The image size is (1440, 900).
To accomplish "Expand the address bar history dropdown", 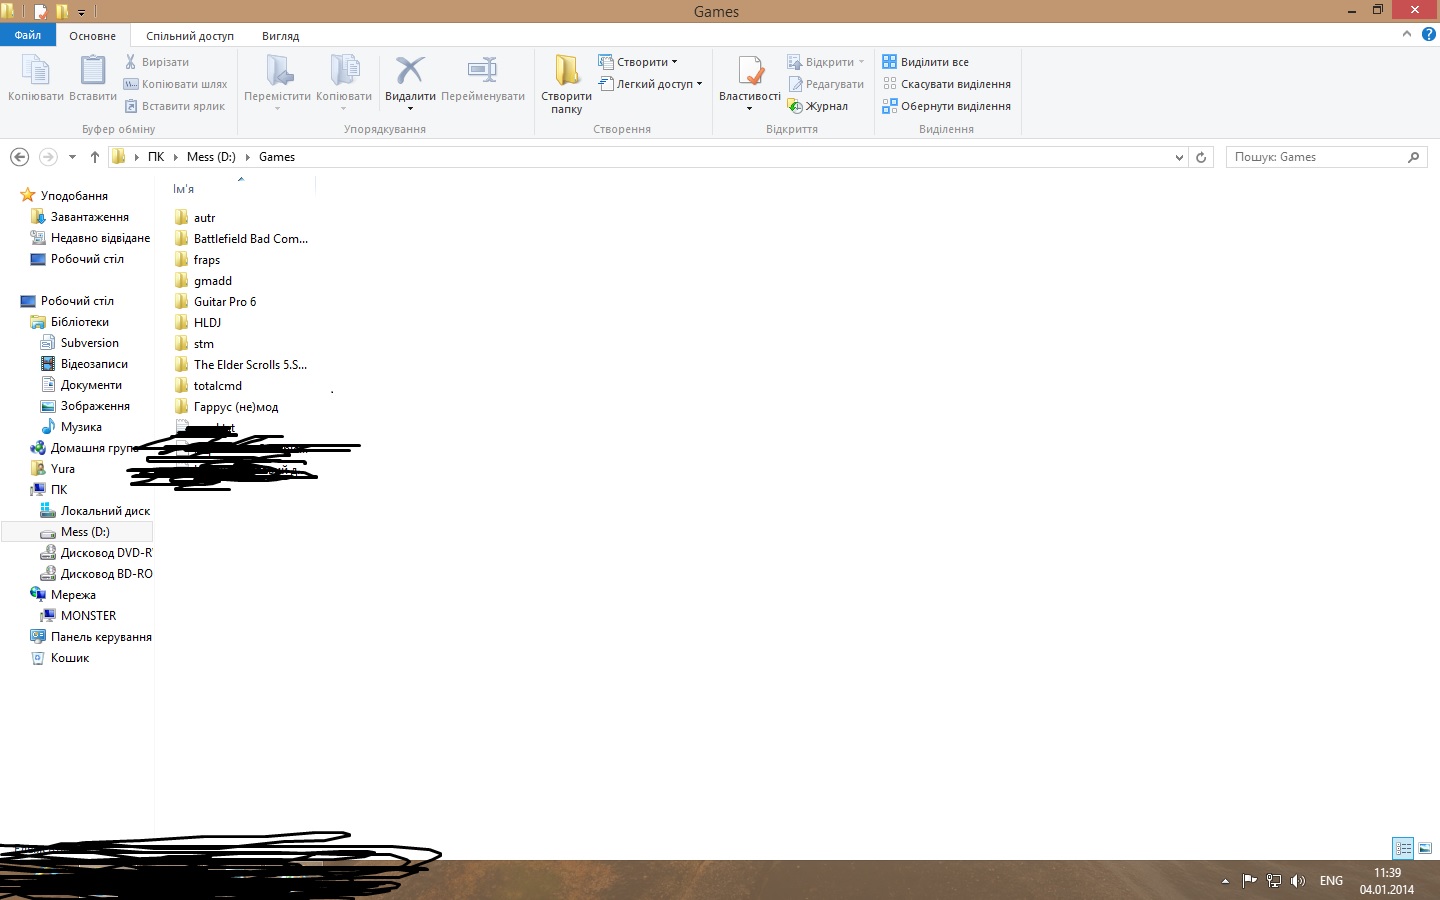I will [x=1179, y=157].
